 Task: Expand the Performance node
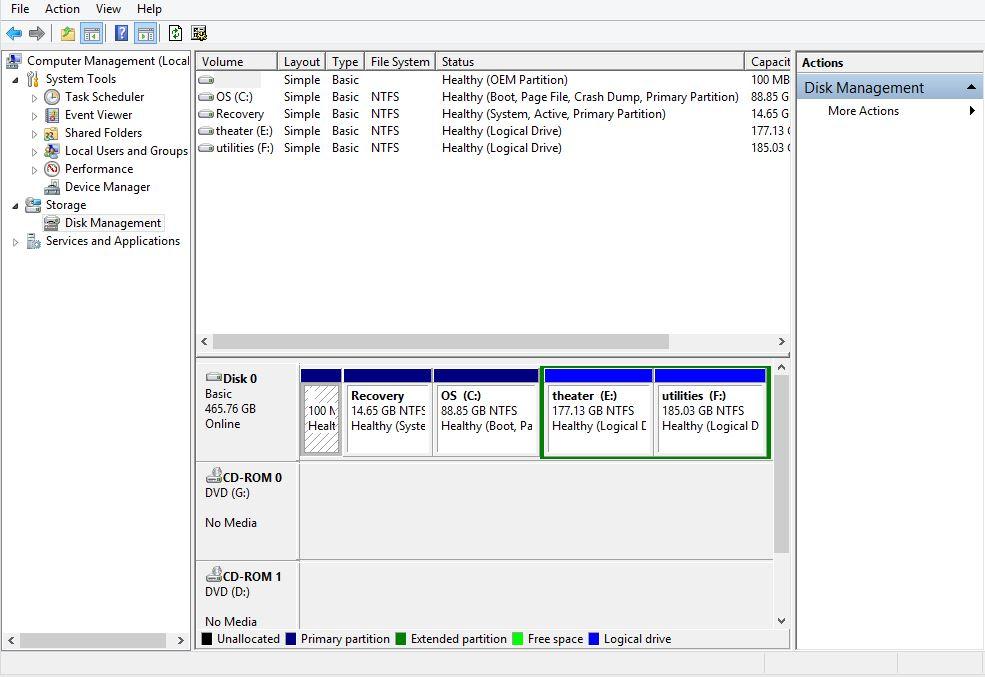34,170
